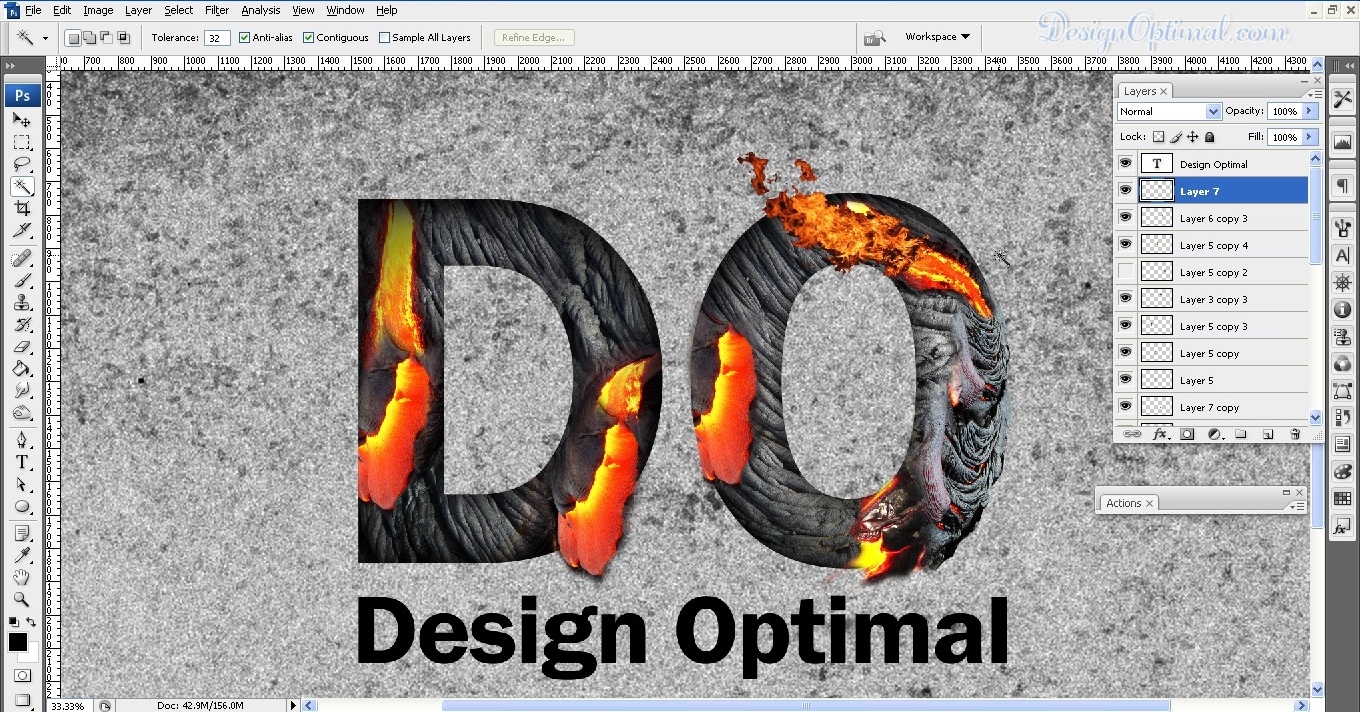Hide Layer 3 copy 3
Screen dimensions: 1360x712
pos(1126,299)
